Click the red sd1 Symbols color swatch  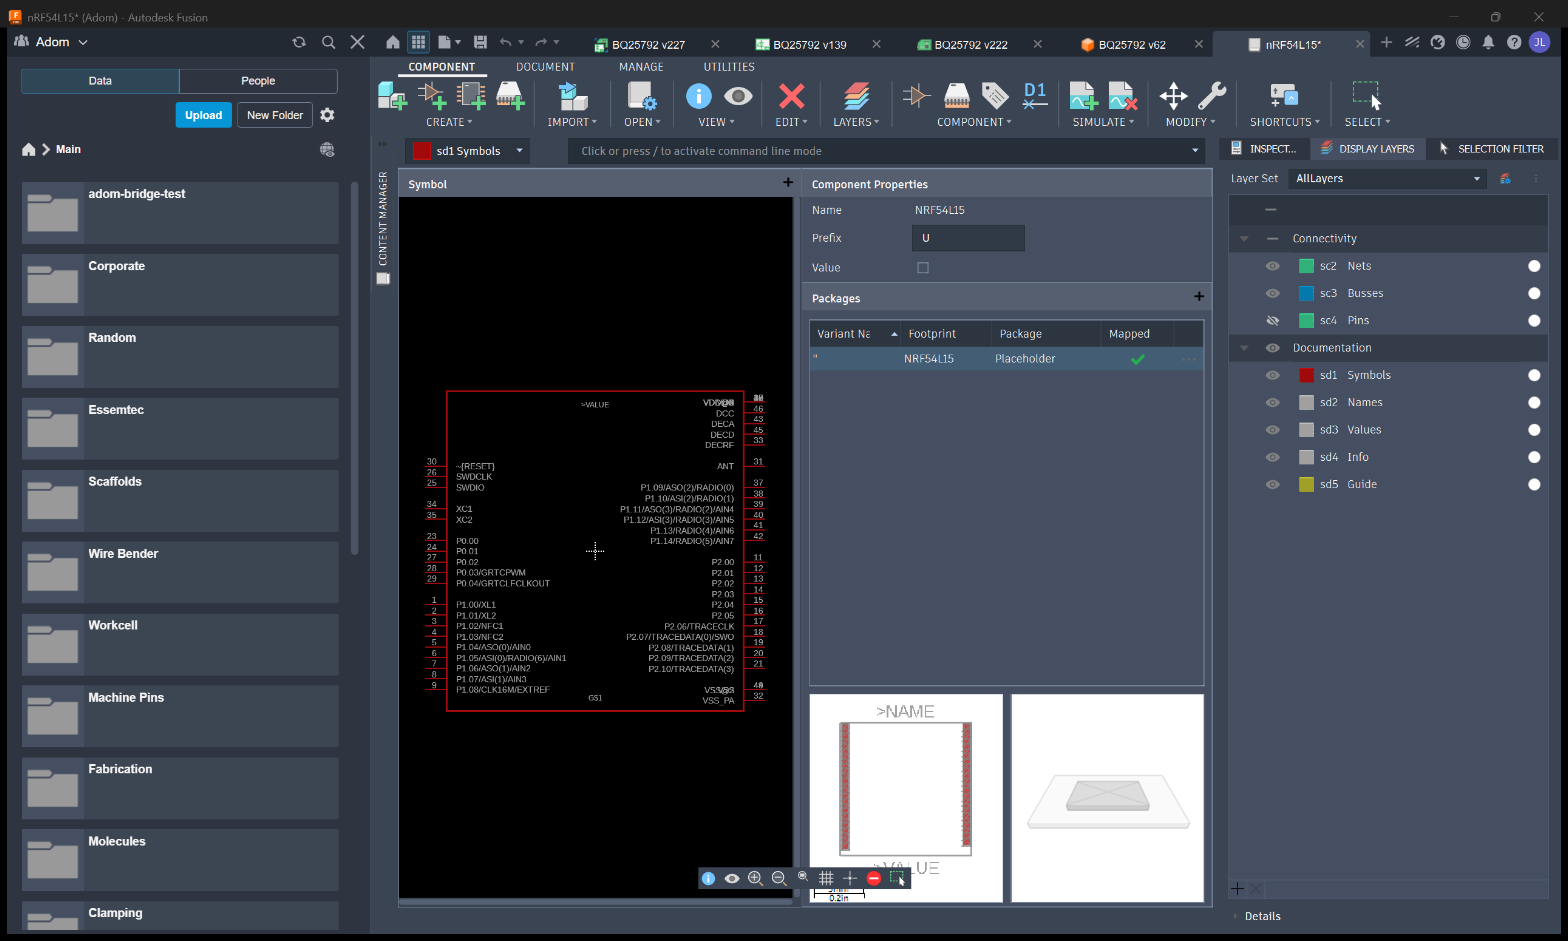pyautogui.click(x=1306, y=375)
